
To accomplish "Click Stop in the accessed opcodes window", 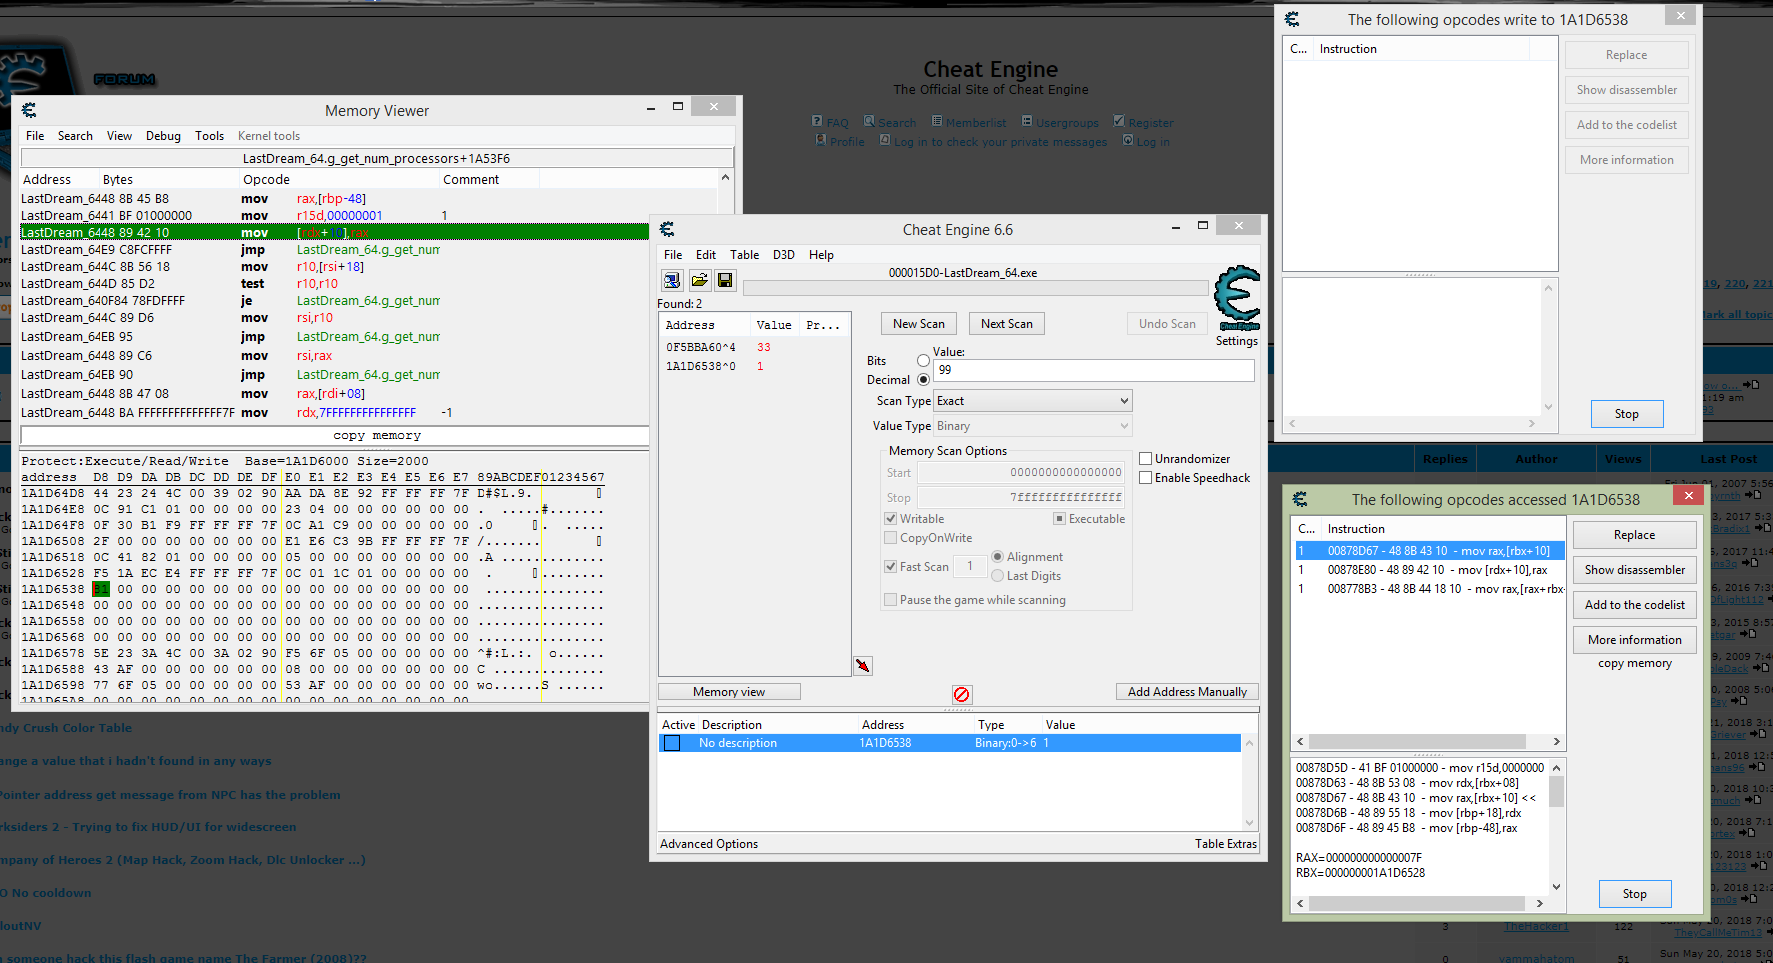I will click(x=1635, y=894).
